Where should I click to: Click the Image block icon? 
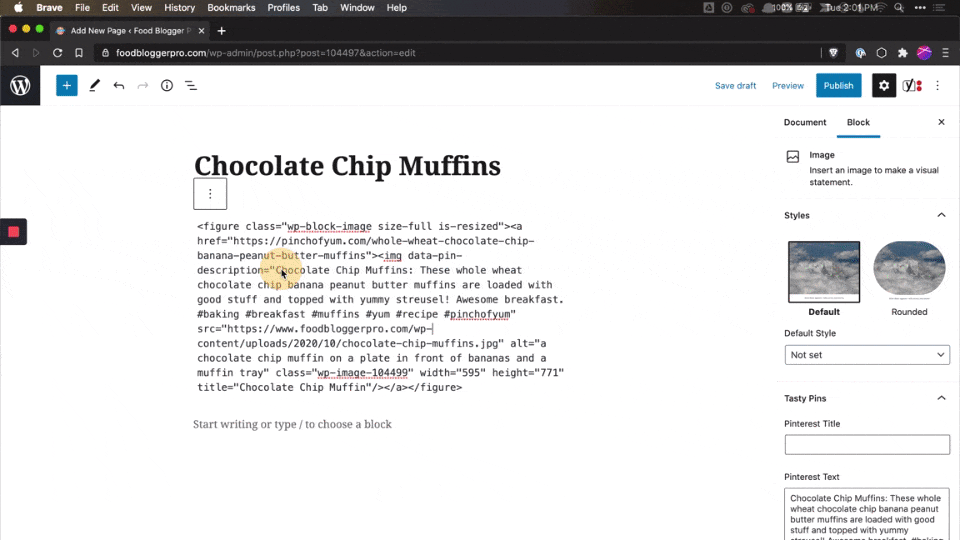793,157
